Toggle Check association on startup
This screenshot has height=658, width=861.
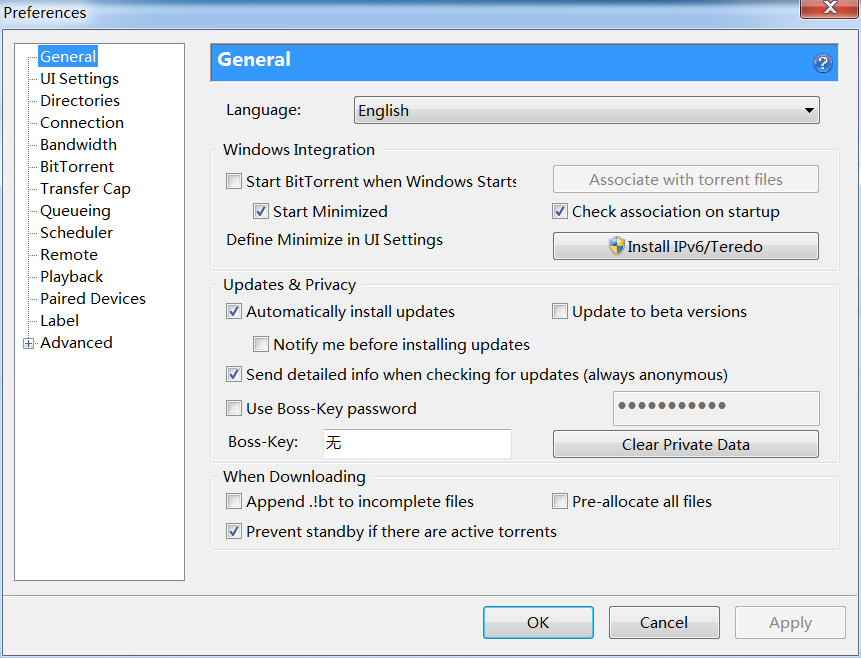click(560, 212)
